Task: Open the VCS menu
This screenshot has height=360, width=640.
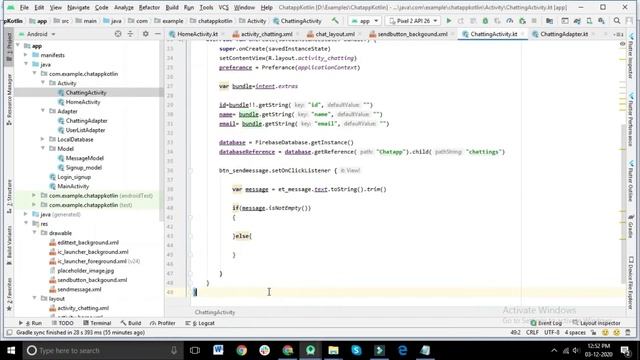Action: click(223, 7)
